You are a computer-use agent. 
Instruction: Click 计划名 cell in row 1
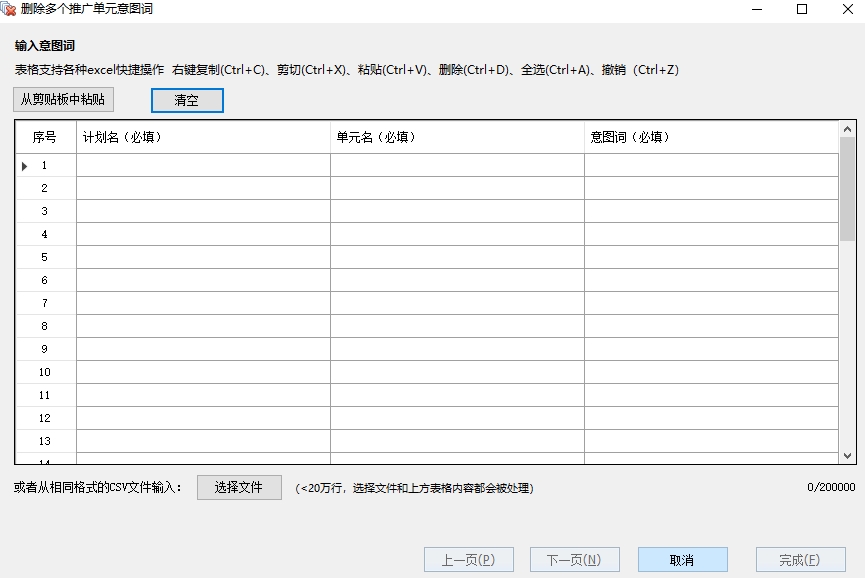(x=203, y=165)
